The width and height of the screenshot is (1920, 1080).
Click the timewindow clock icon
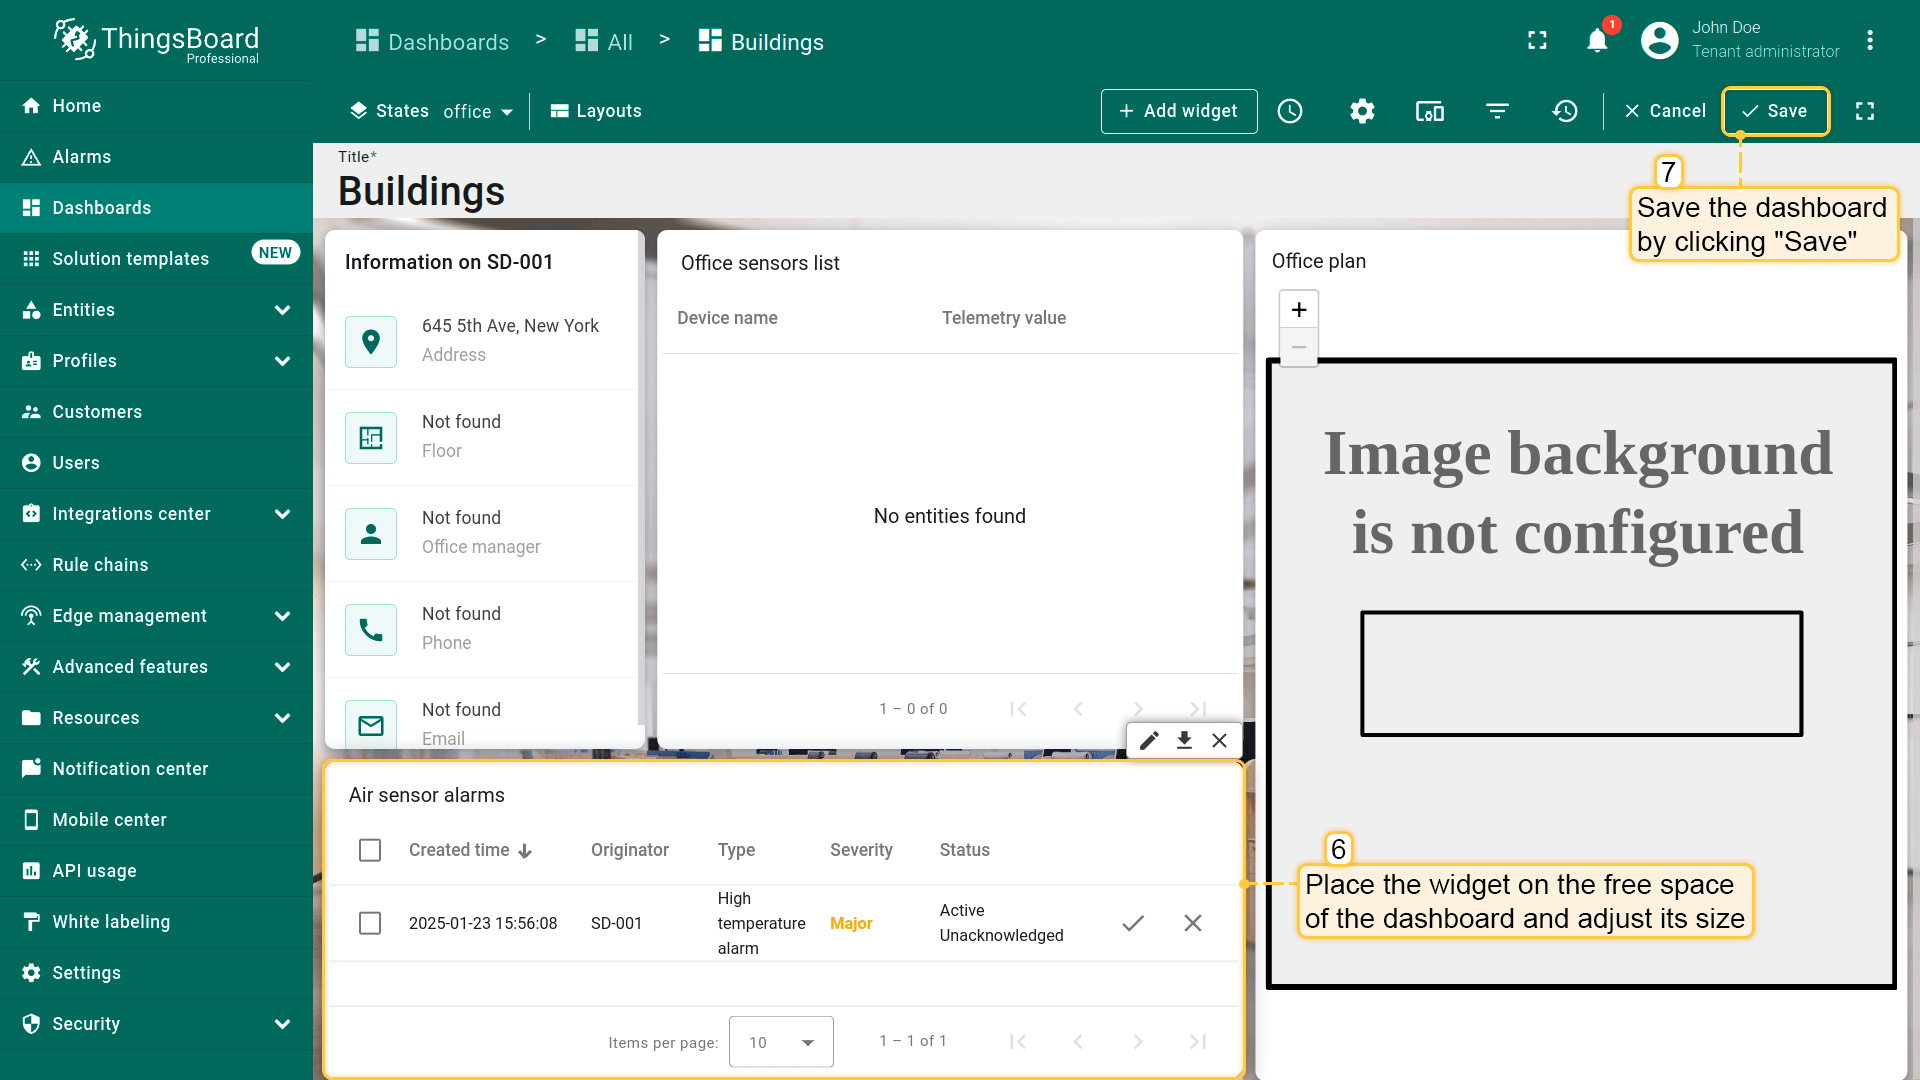[1290, 111]
